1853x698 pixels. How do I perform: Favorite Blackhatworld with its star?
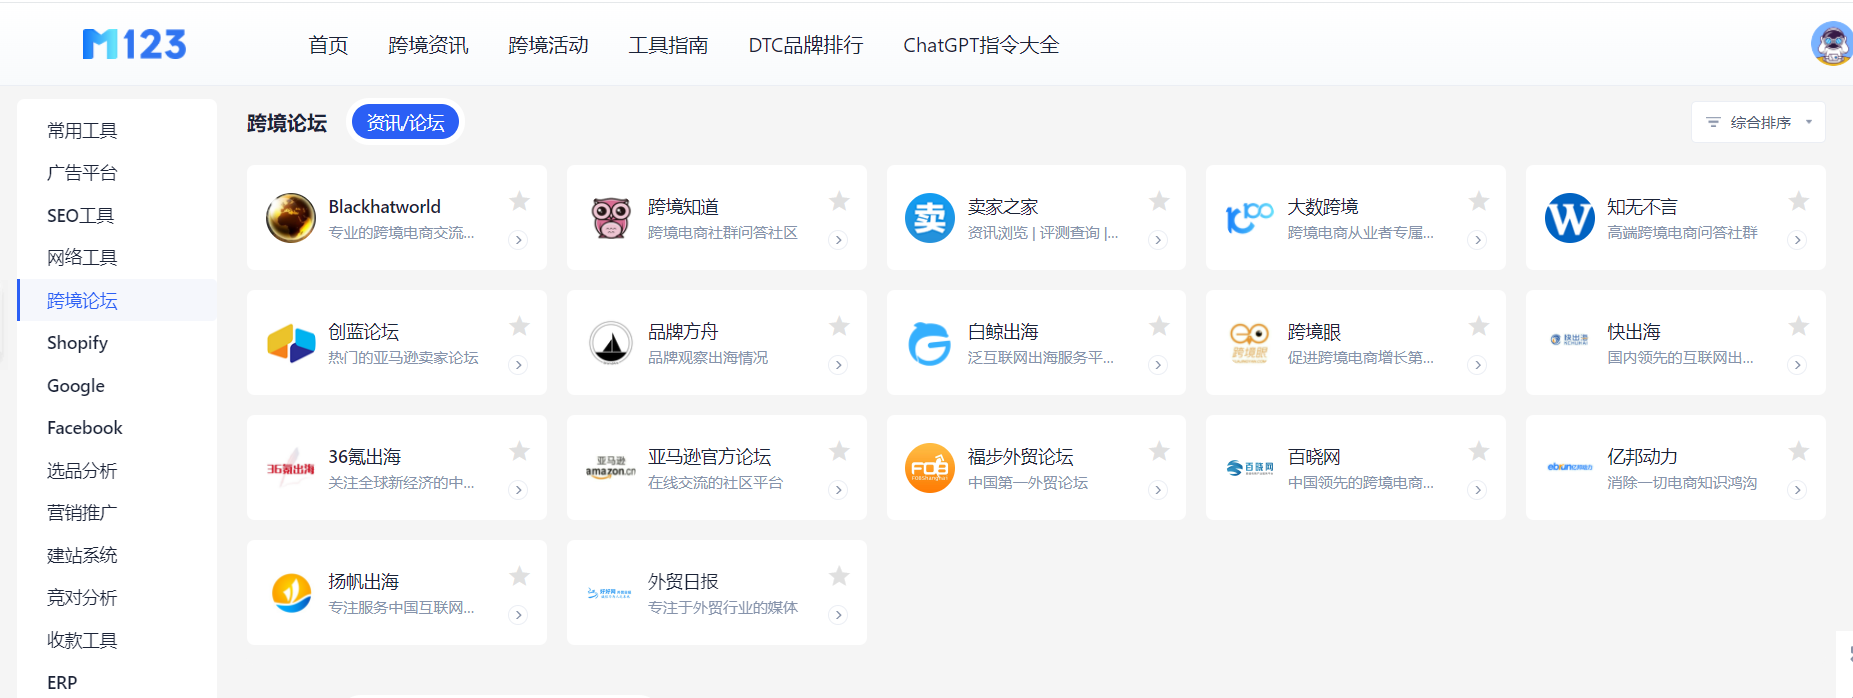coord(519,201)
